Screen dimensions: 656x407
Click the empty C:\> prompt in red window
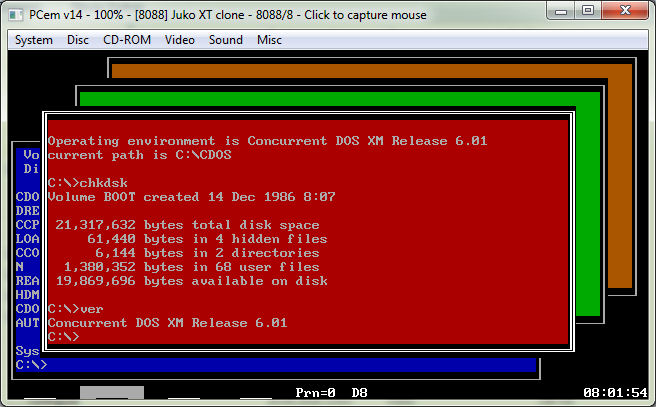64,337
